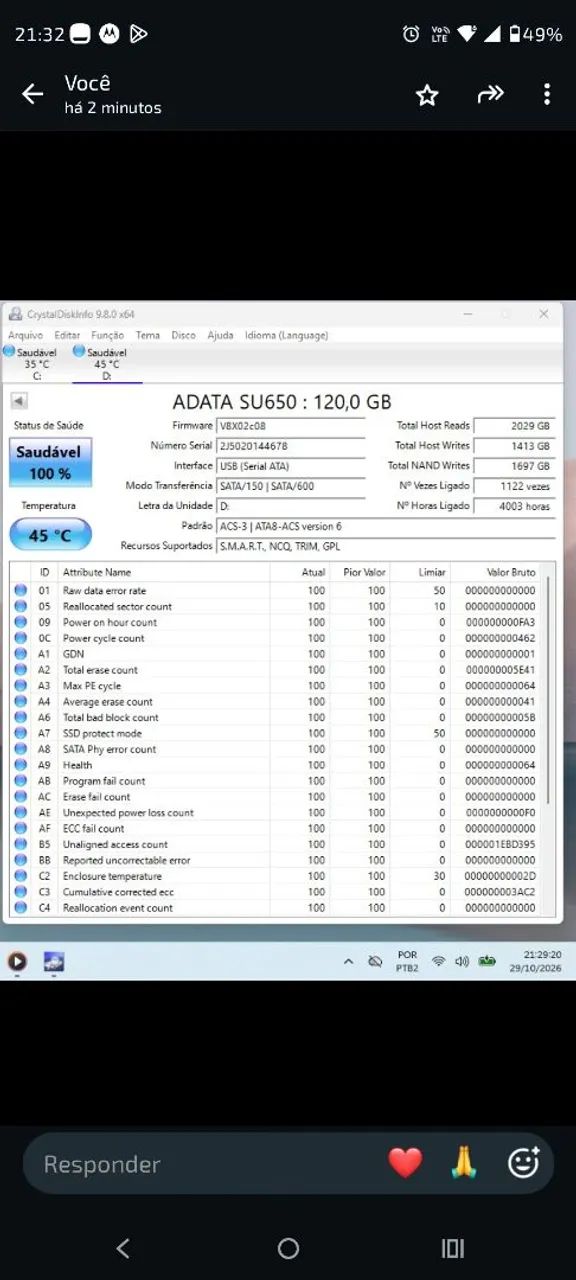The width and height of the screenshot is (576, 1280).
Task: Expand the system tray hidden icons chevron
Action: (348, 962)
